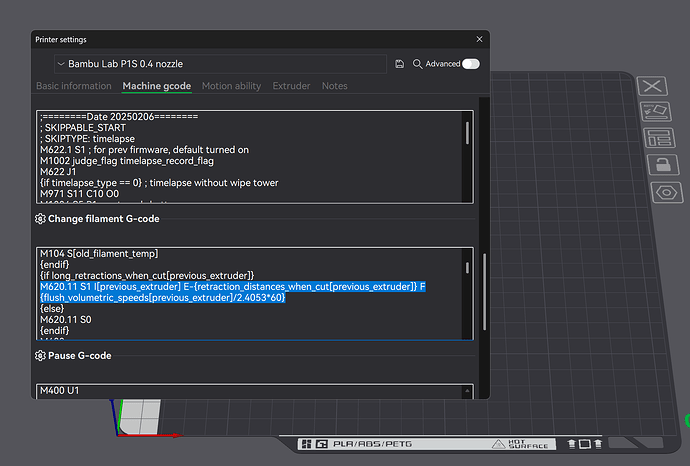
Task: Click the plate auto-orient icon
Action: (656, 112)
